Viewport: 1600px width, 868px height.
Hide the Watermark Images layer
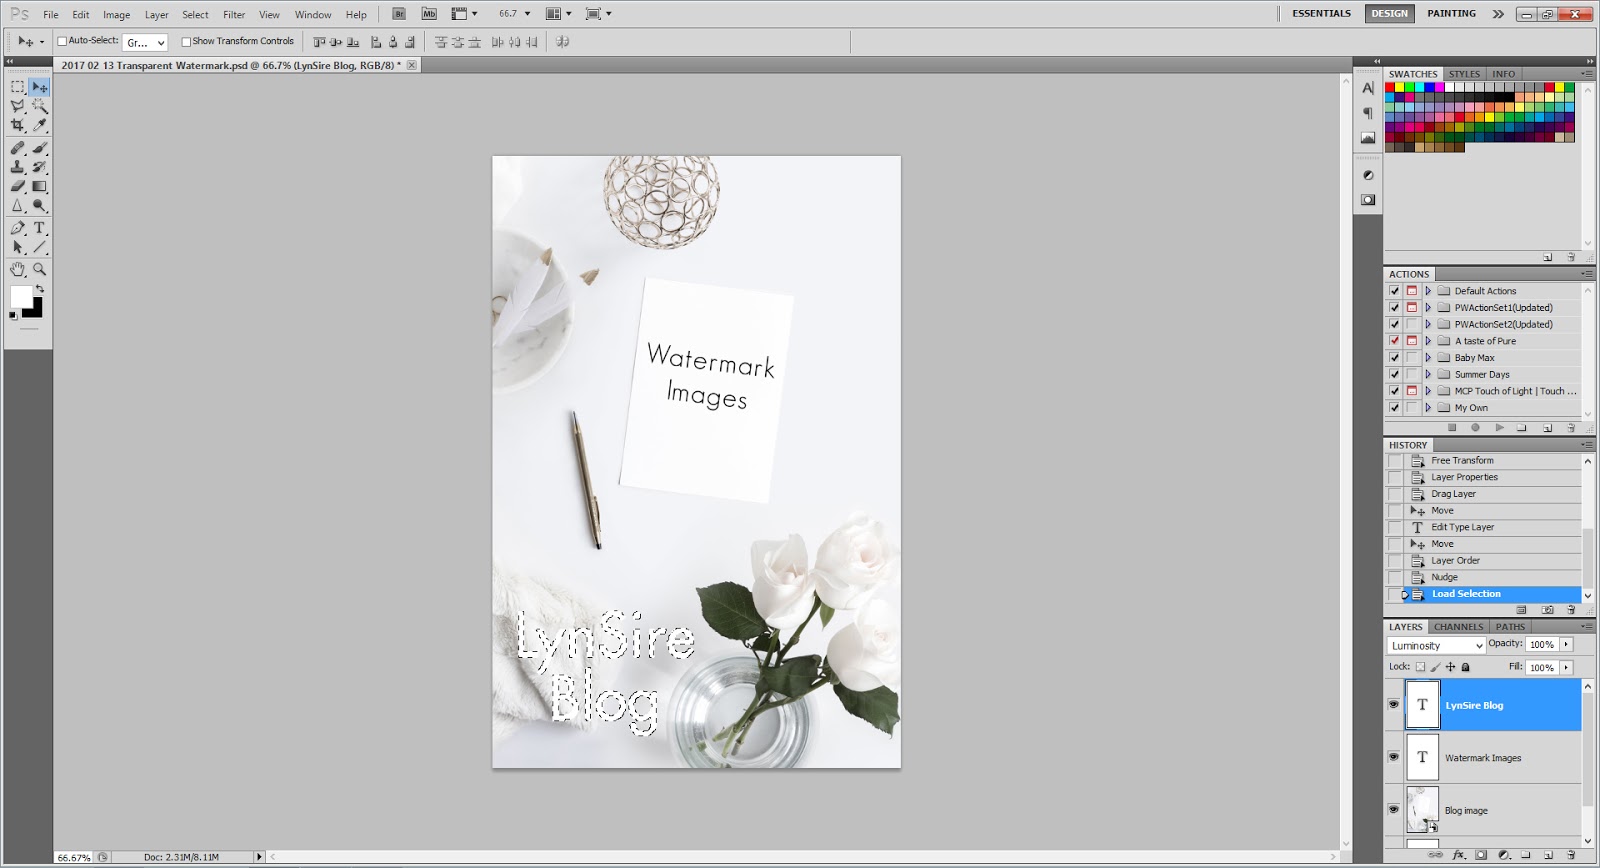pyautogui.click(x=1393, y=757)
